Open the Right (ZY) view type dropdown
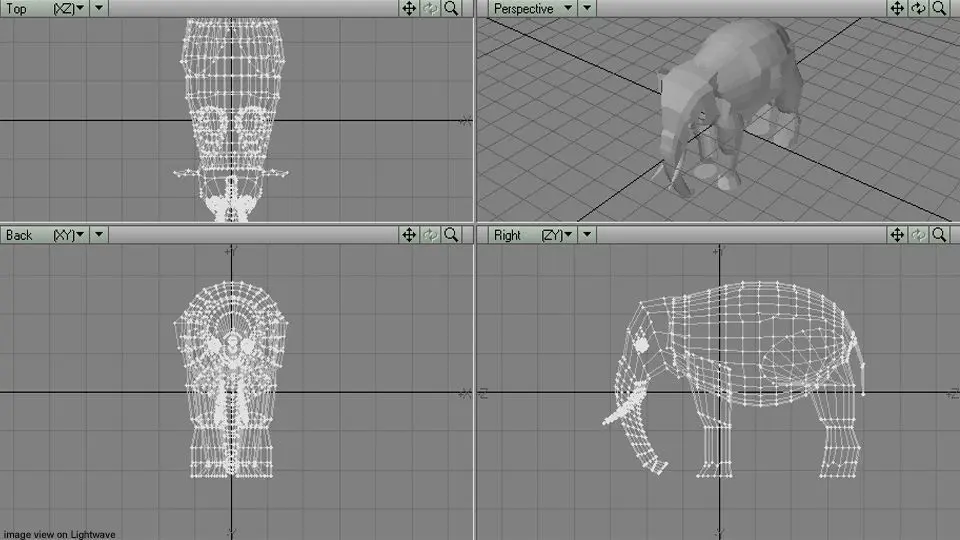The height and width of the screenshot is (540, 960). 533,235
